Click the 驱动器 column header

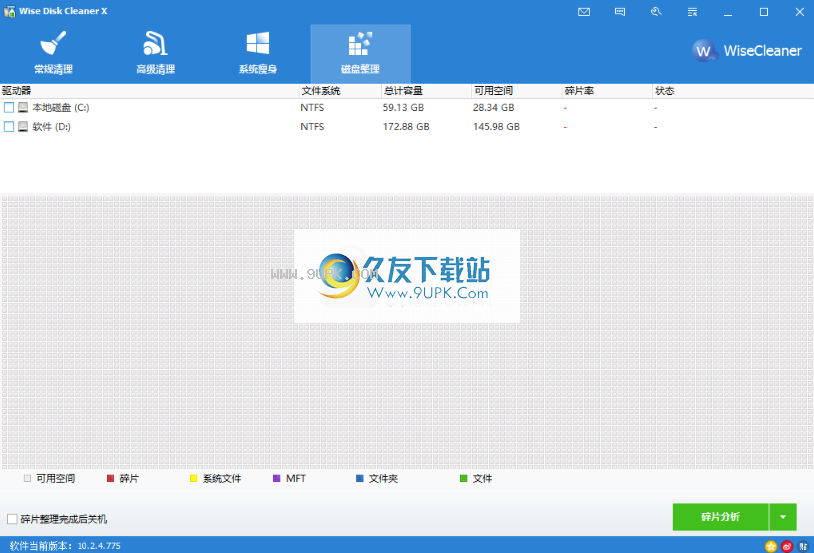click(150, 91)
